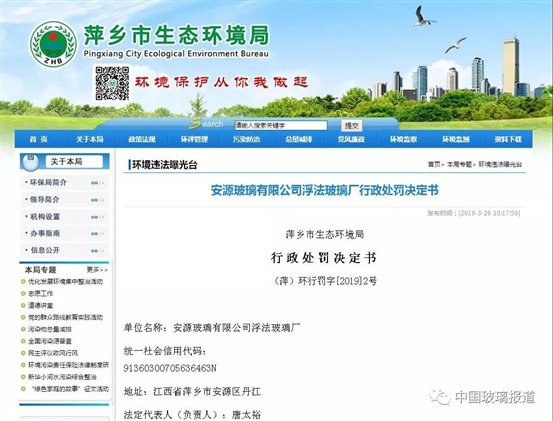The height and width of the screenshot is (421, 553).
Task: Click 本局专题 in the breadcrumb trail
Action: click(x=460, y=164)
